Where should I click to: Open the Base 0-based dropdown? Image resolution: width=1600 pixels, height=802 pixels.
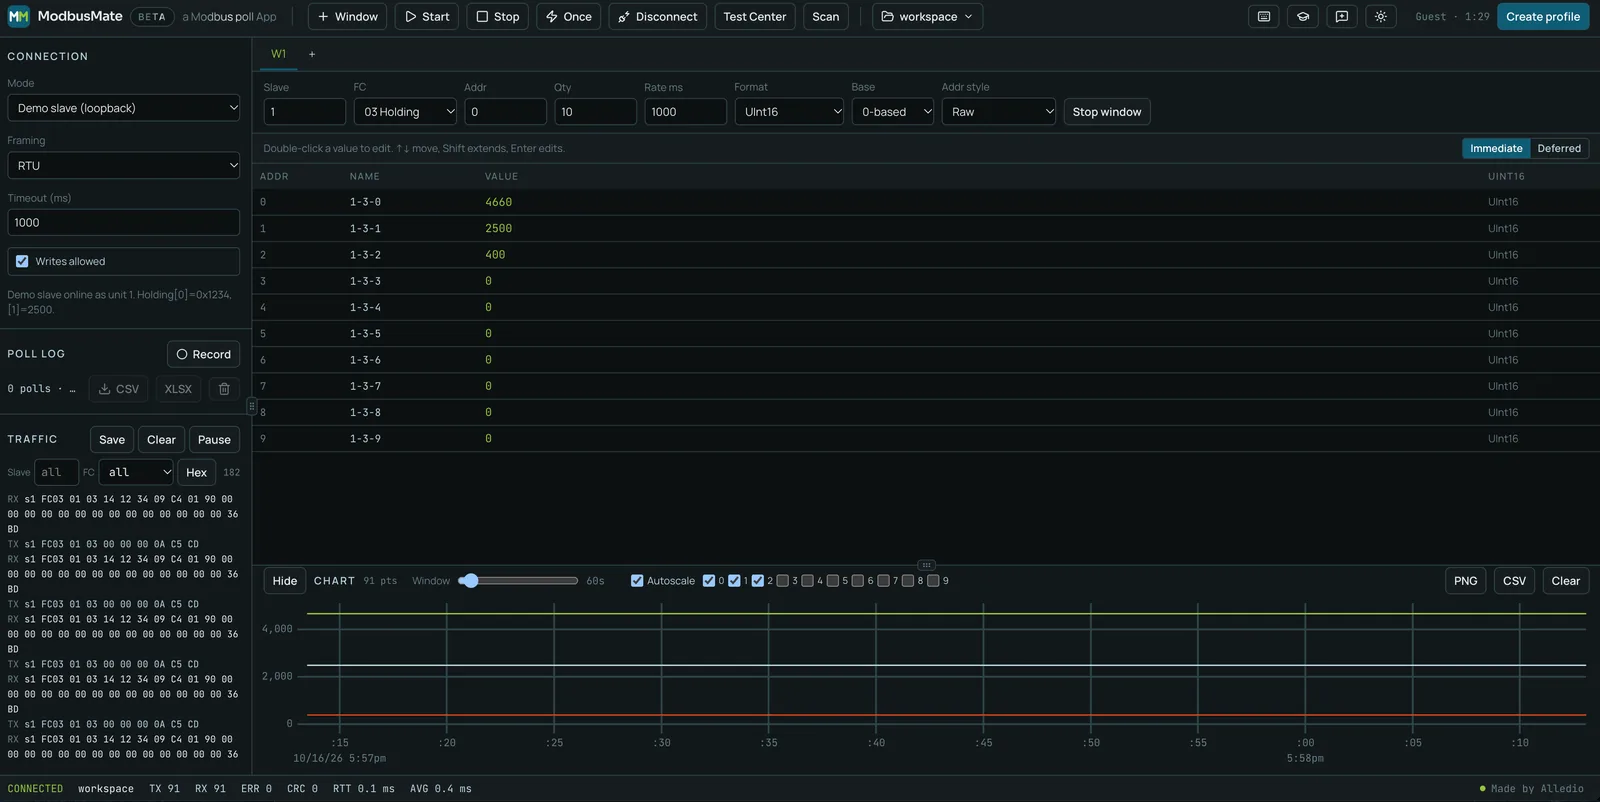(893, 112)
